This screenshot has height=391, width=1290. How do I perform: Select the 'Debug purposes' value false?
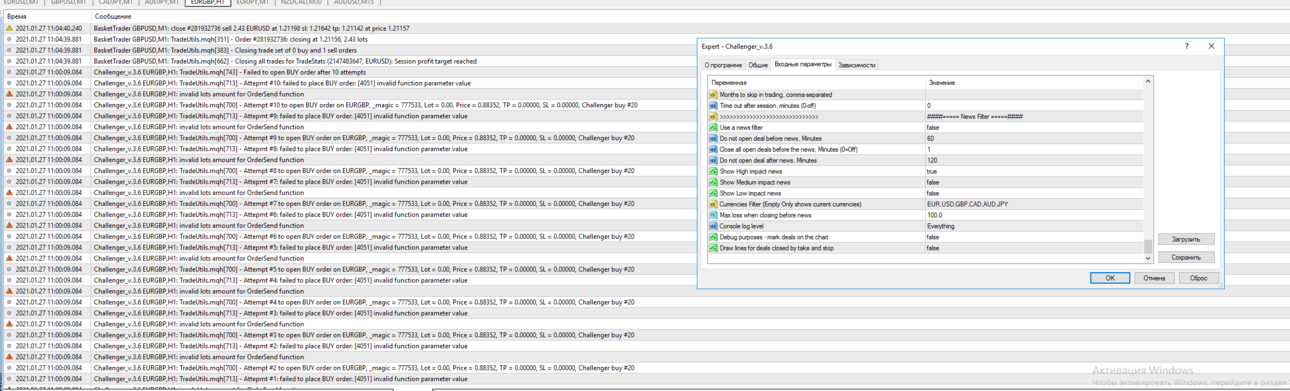(933, 238)
